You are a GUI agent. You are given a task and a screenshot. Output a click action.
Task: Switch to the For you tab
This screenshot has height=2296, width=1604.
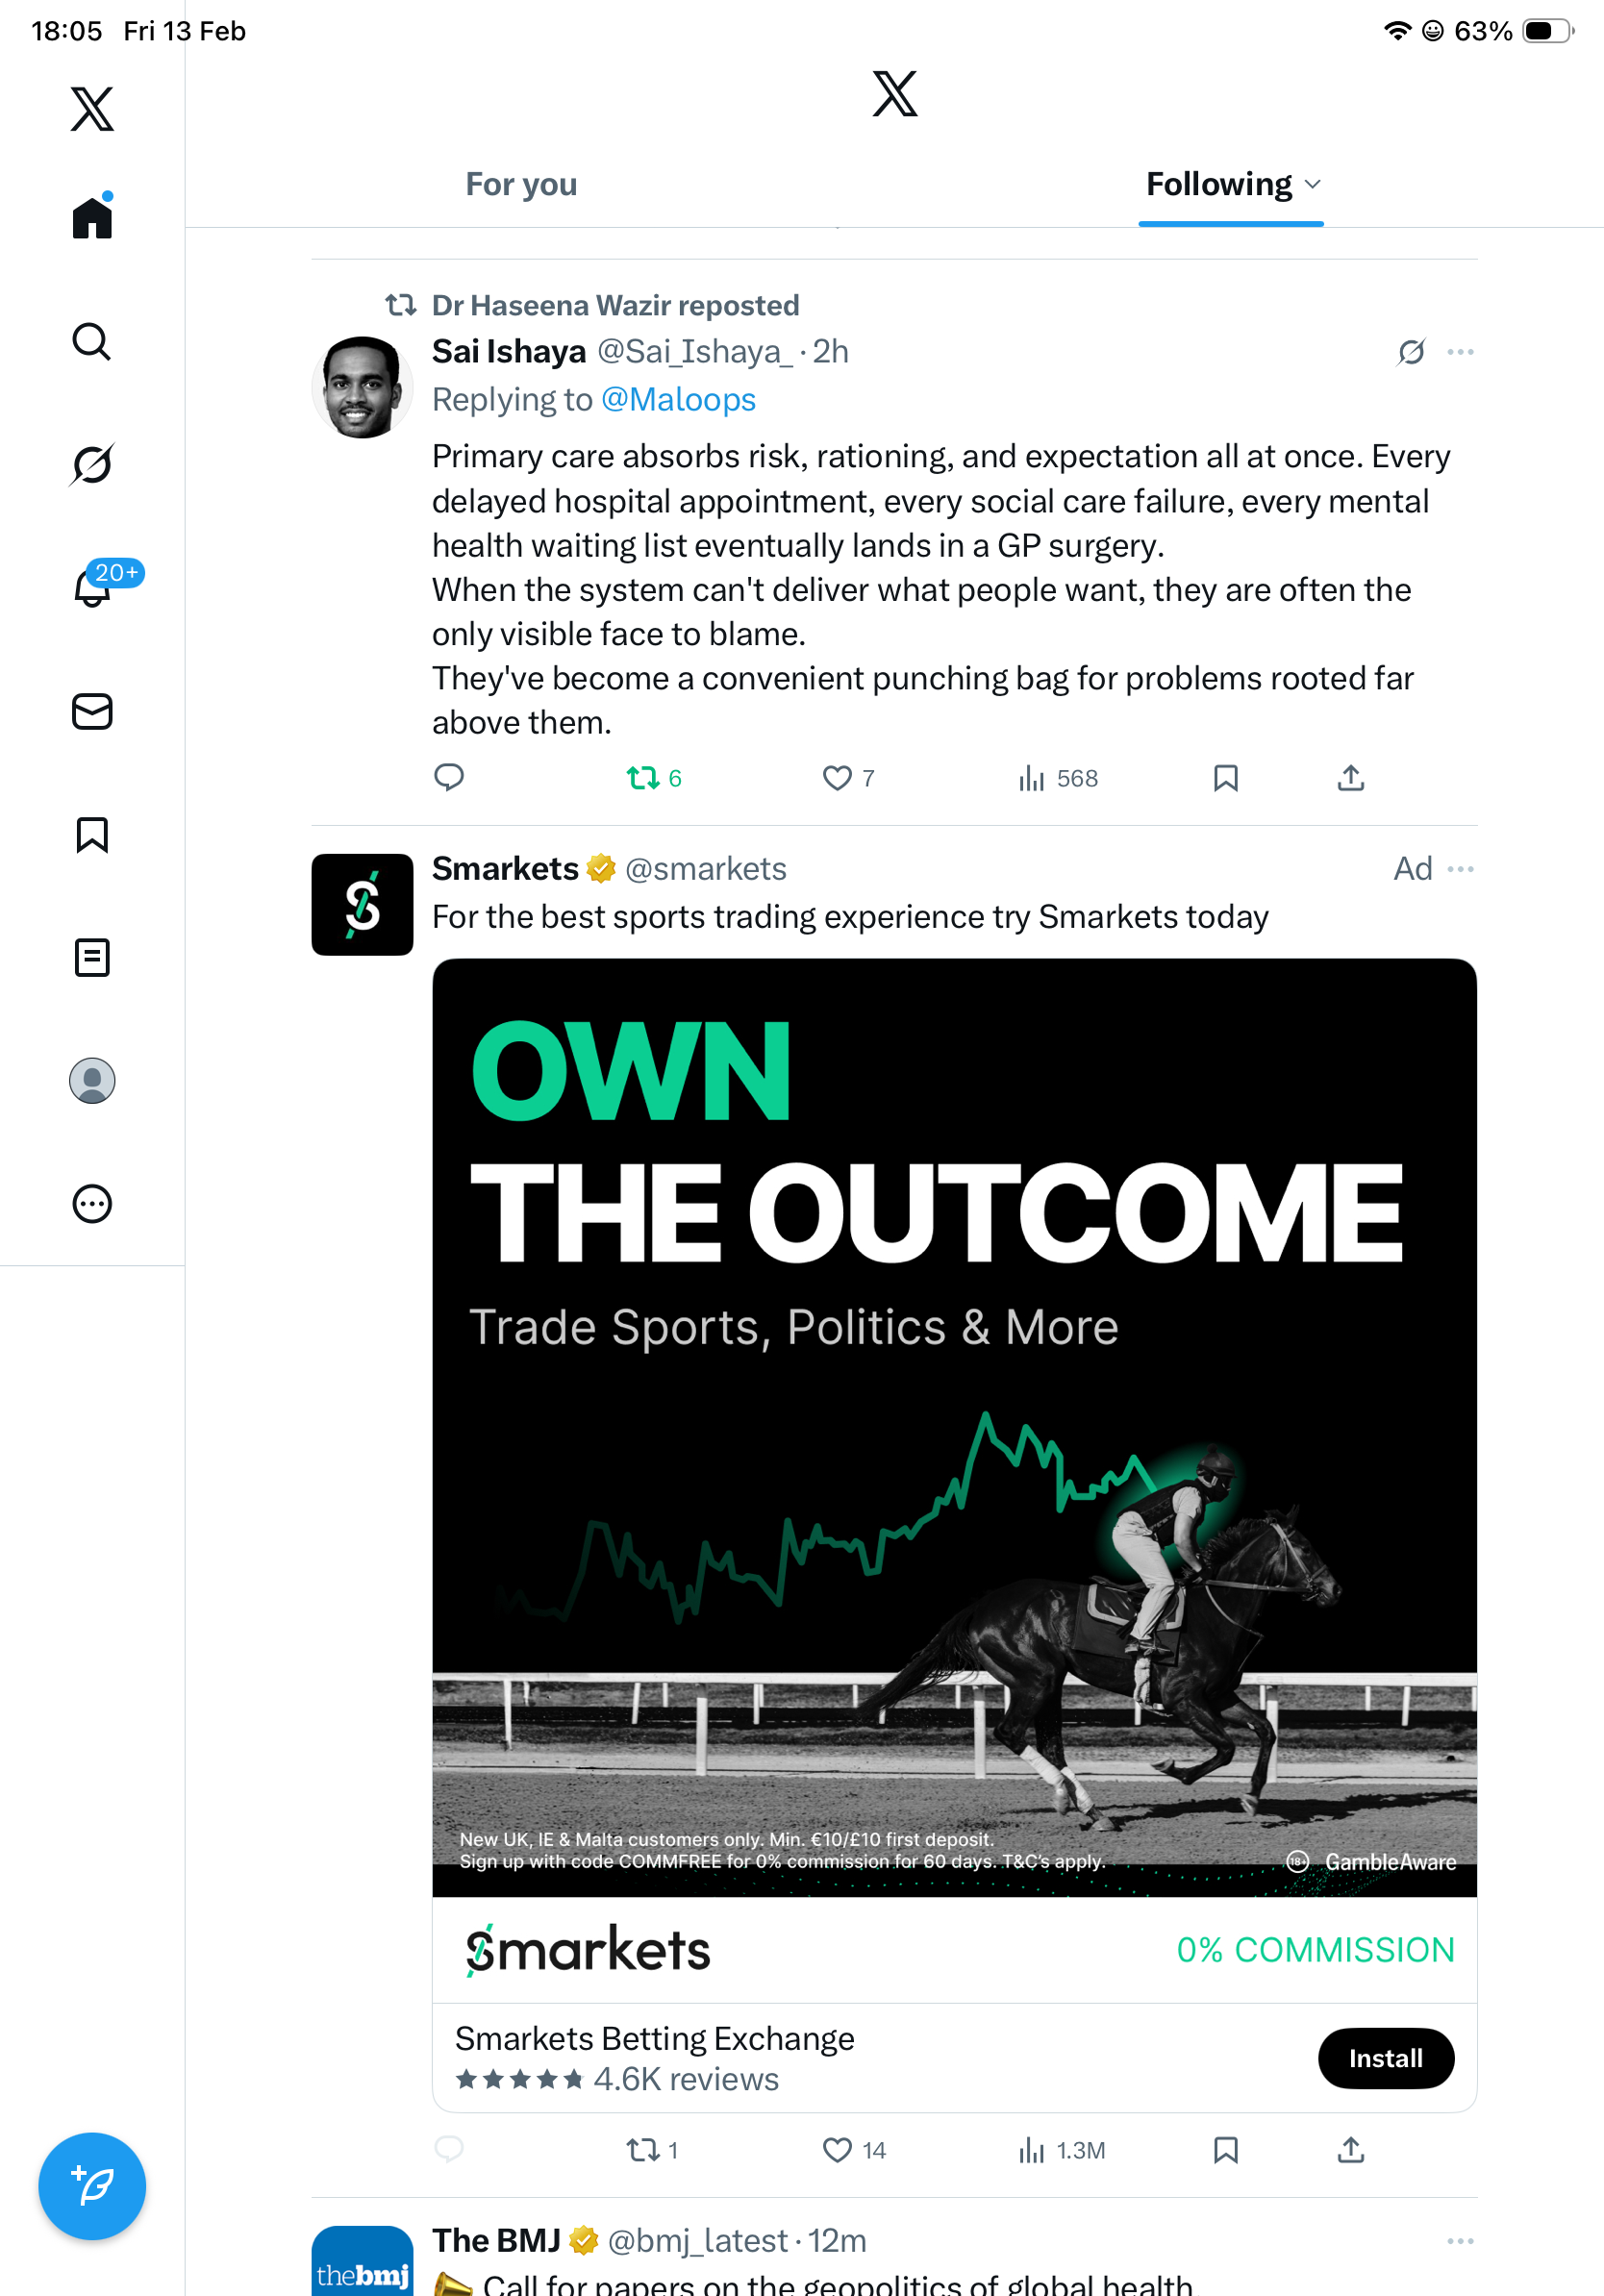(x=521, y=185)
